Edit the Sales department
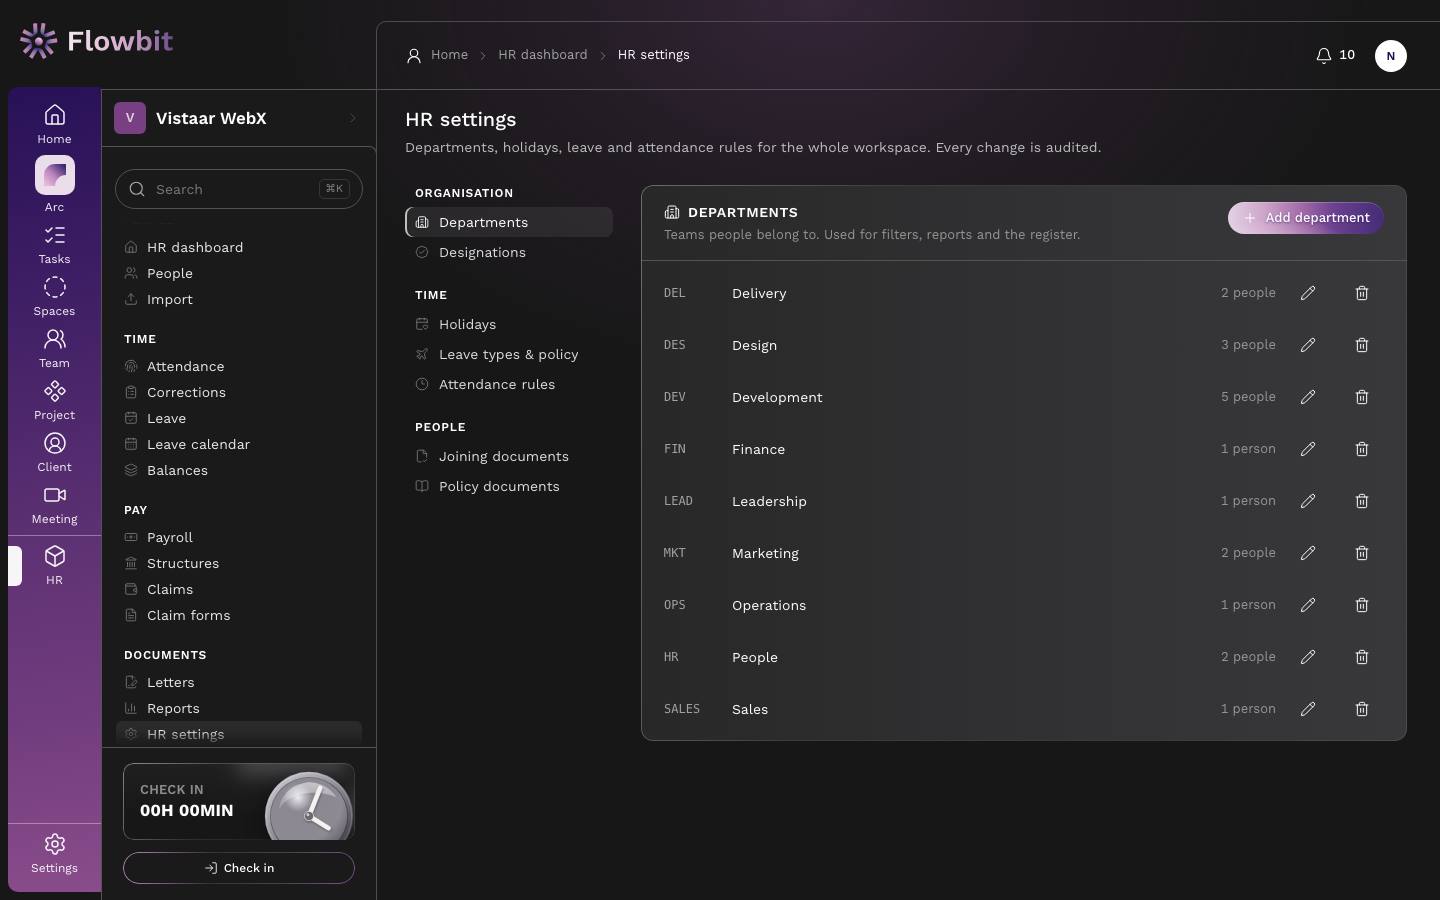1440x900 pixels. (x=1308, y=709)
